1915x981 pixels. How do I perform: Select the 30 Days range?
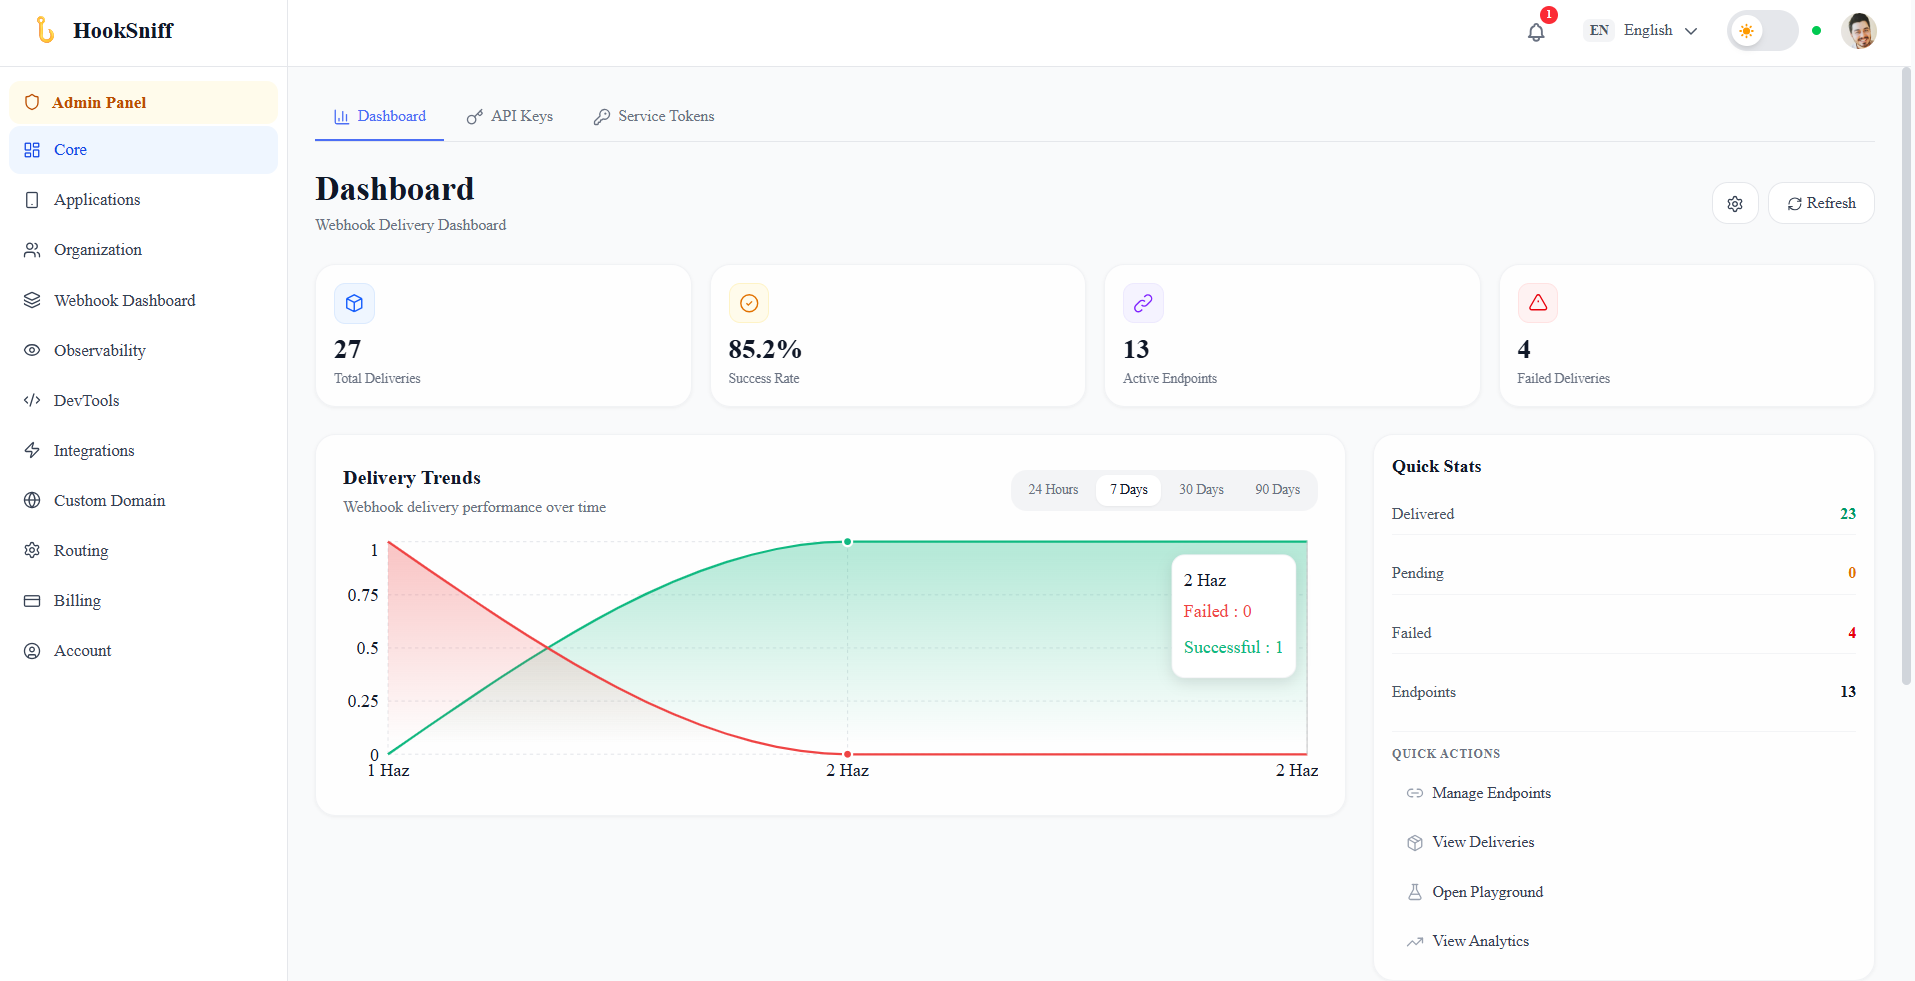(x=1201, y=490)
